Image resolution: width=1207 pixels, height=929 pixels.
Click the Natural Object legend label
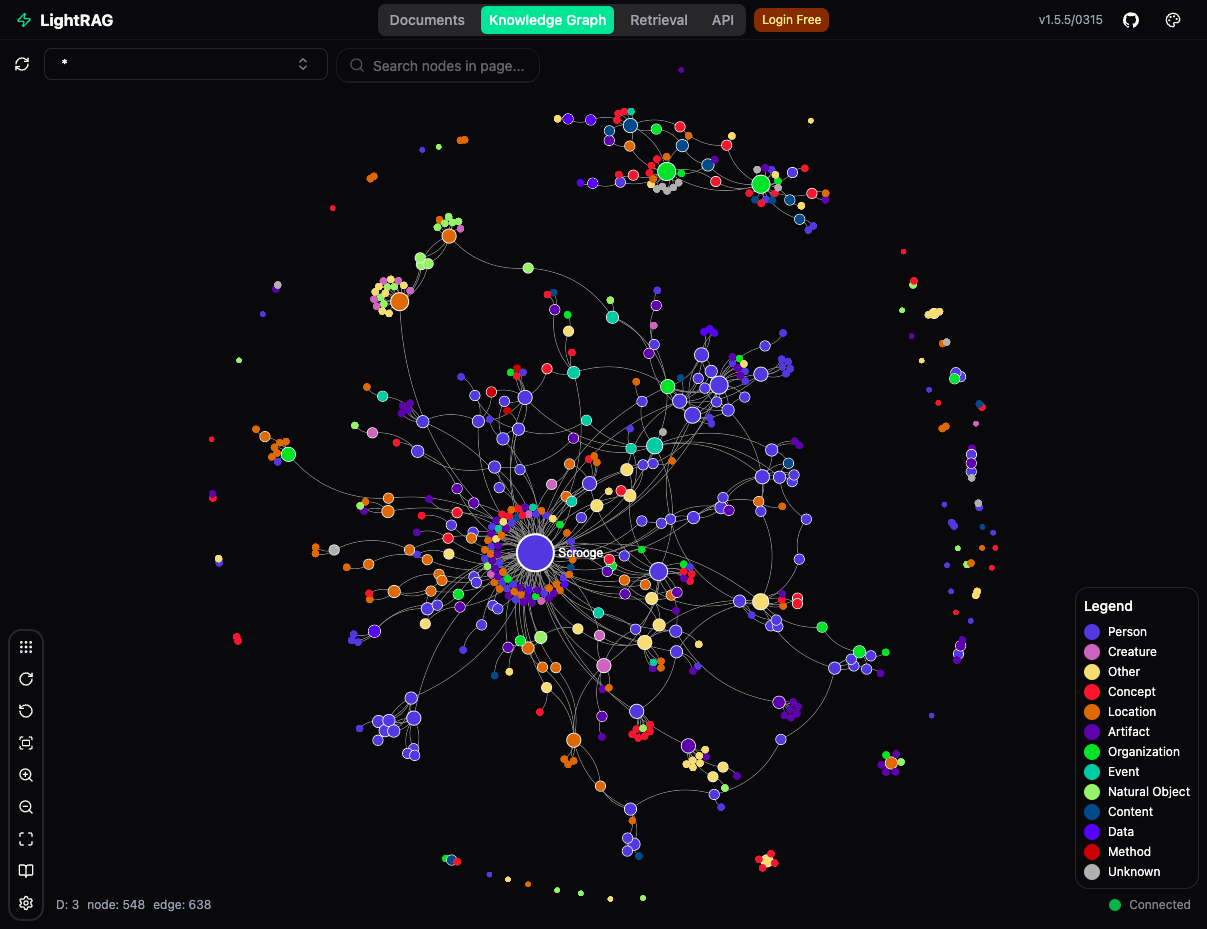[x=1149, y=792]
